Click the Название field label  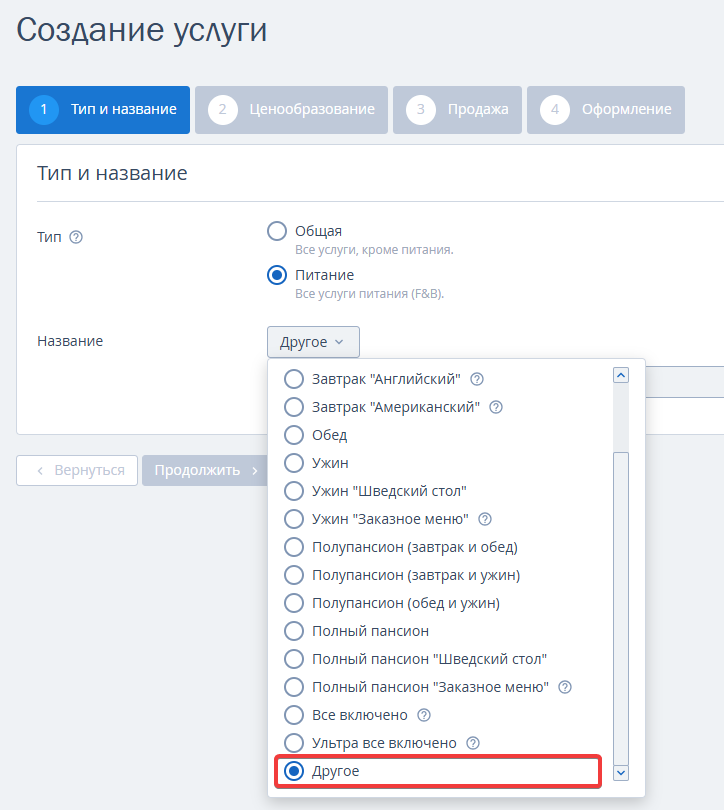[x=70, y=341]
